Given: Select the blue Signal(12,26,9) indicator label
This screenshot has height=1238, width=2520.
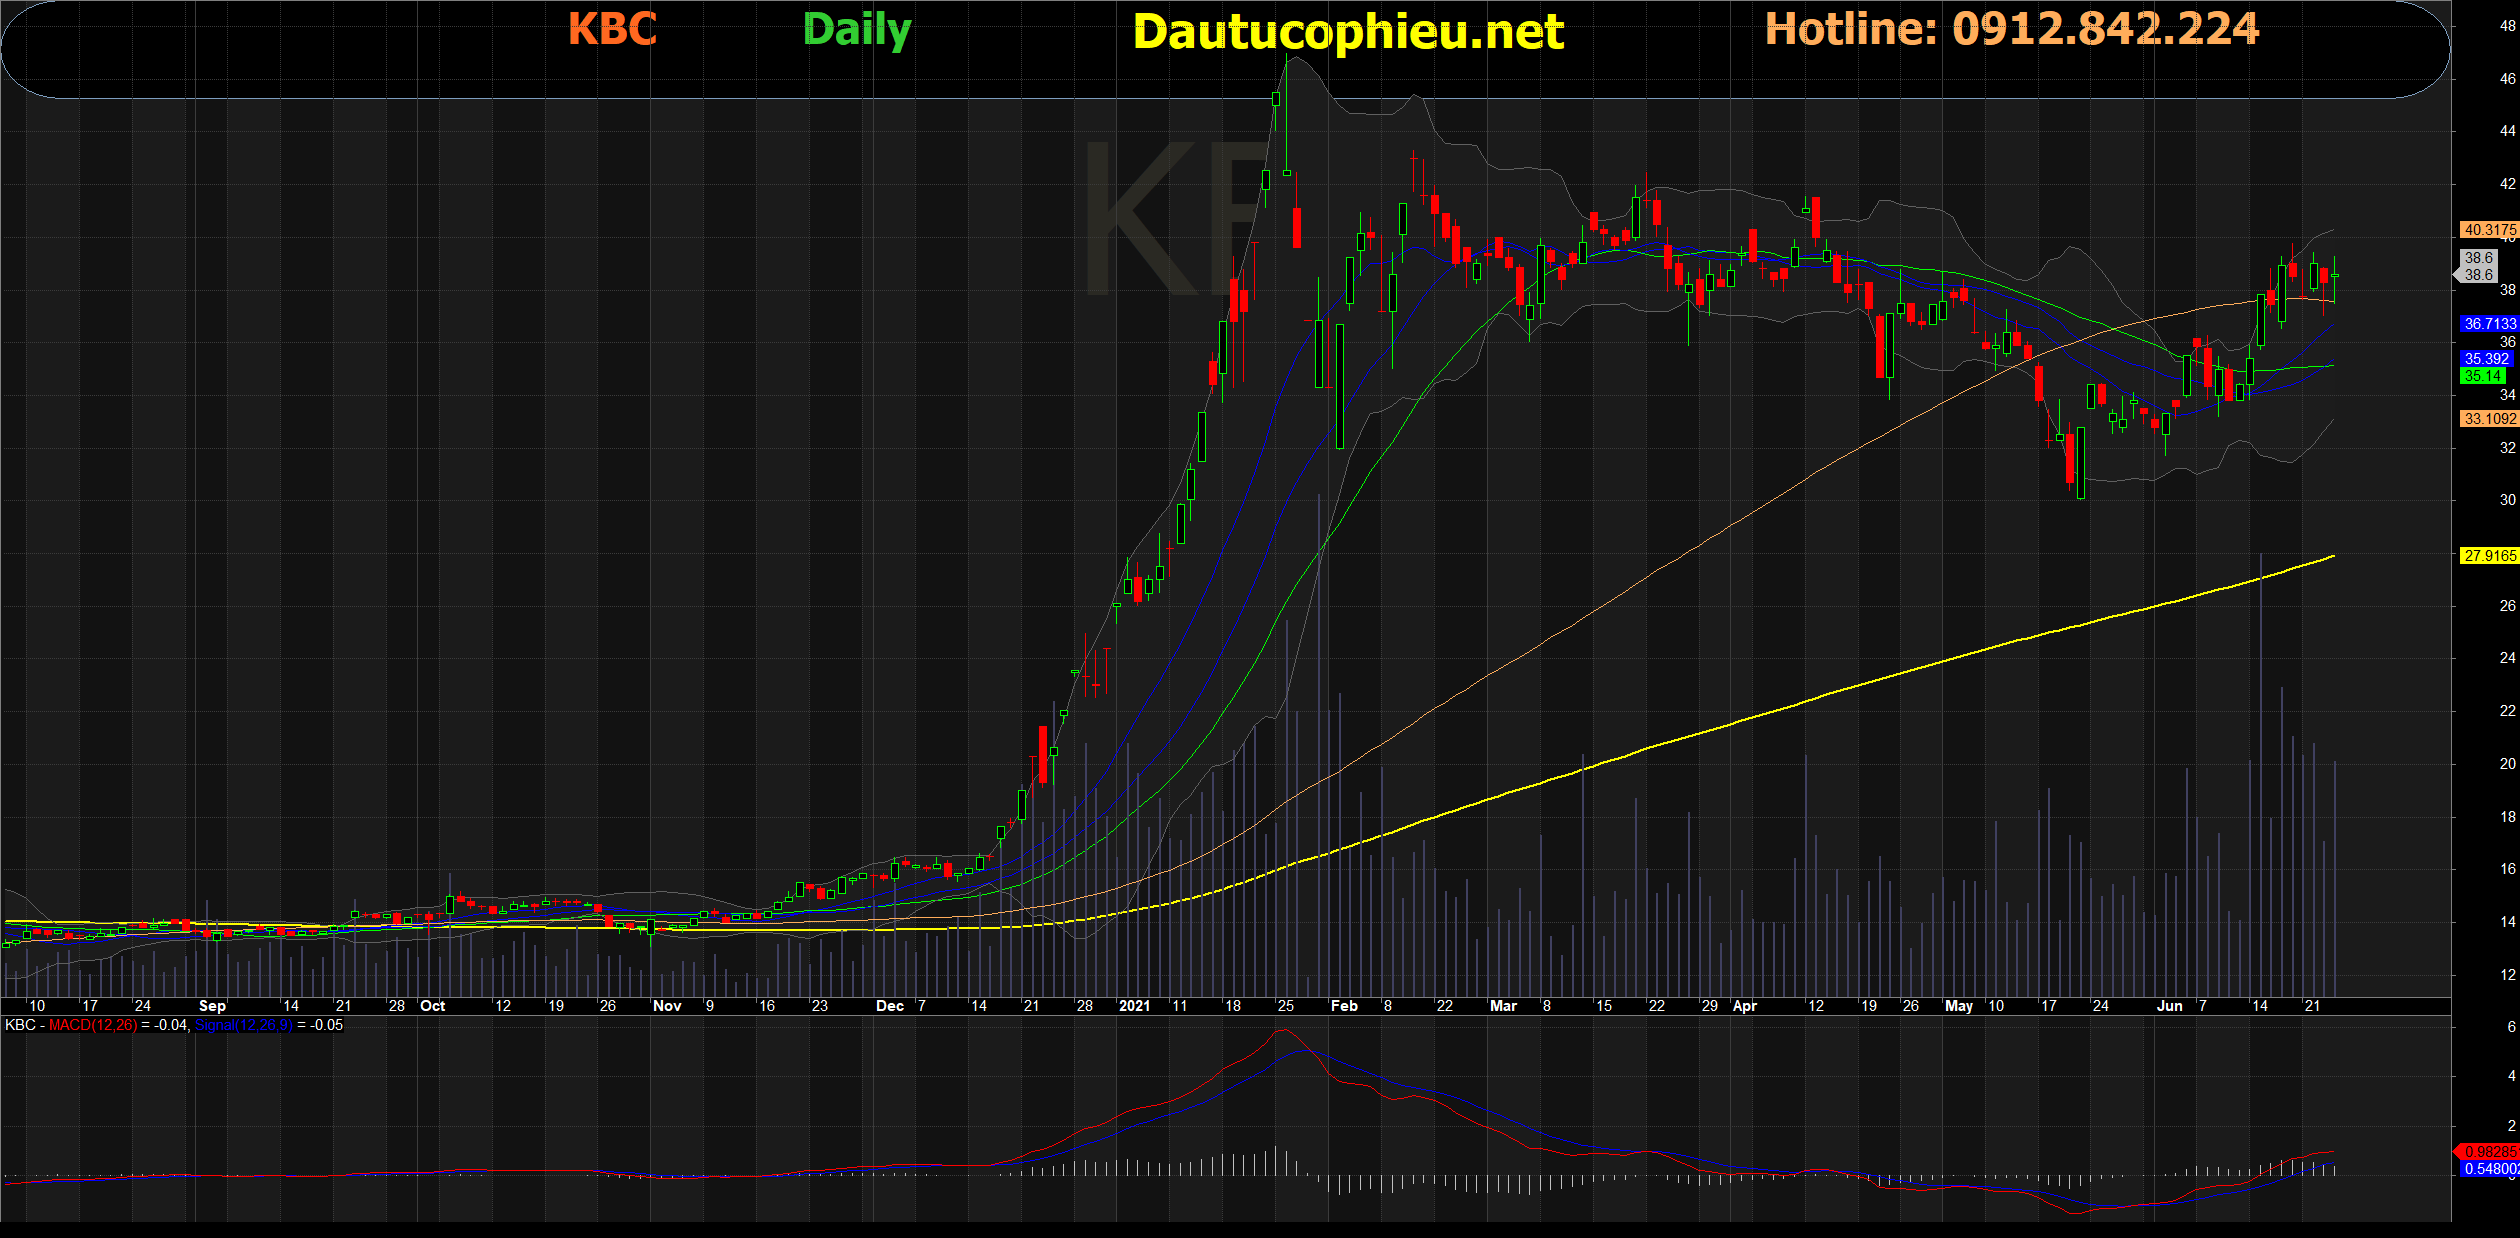Looking at the screenshot, I should tap(243, 1025).
